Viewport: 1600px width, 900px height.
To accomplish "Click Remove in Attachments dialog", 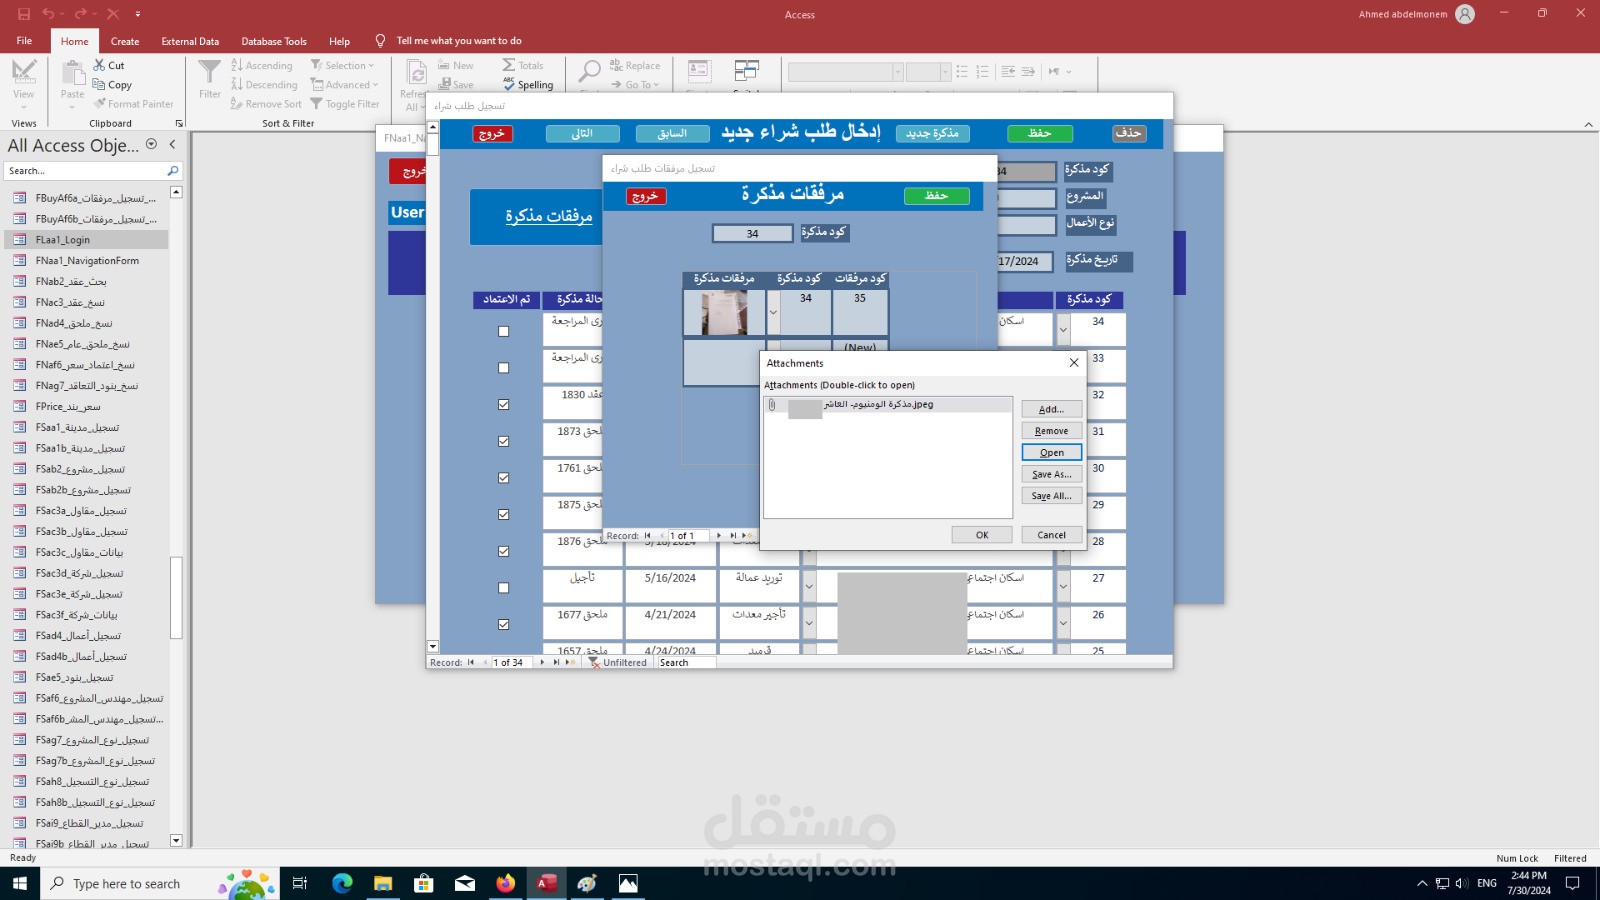I will [1051, 431].
